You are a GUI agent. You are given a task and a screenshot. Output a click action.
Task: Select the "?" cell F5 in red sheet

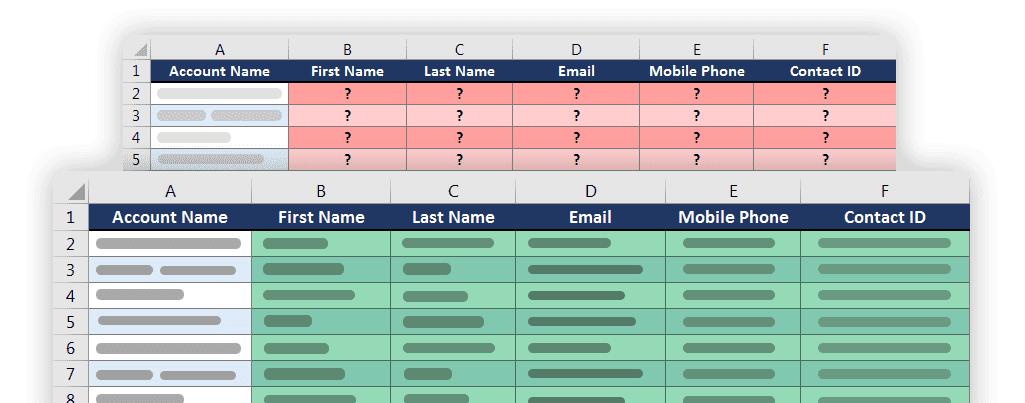tap(825, 160)
